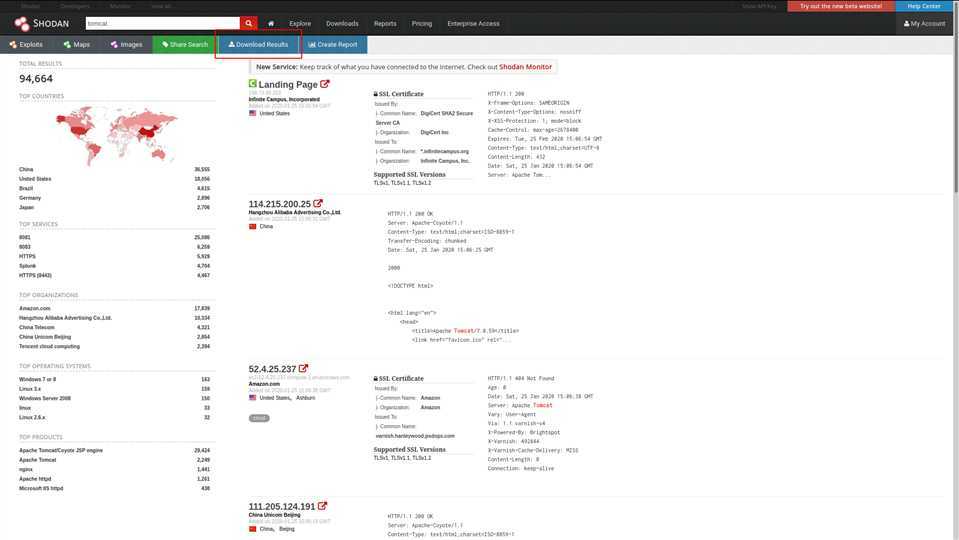959x540 pixels.
Task: Open the Downloads menu item
Action: pos(342,23)
